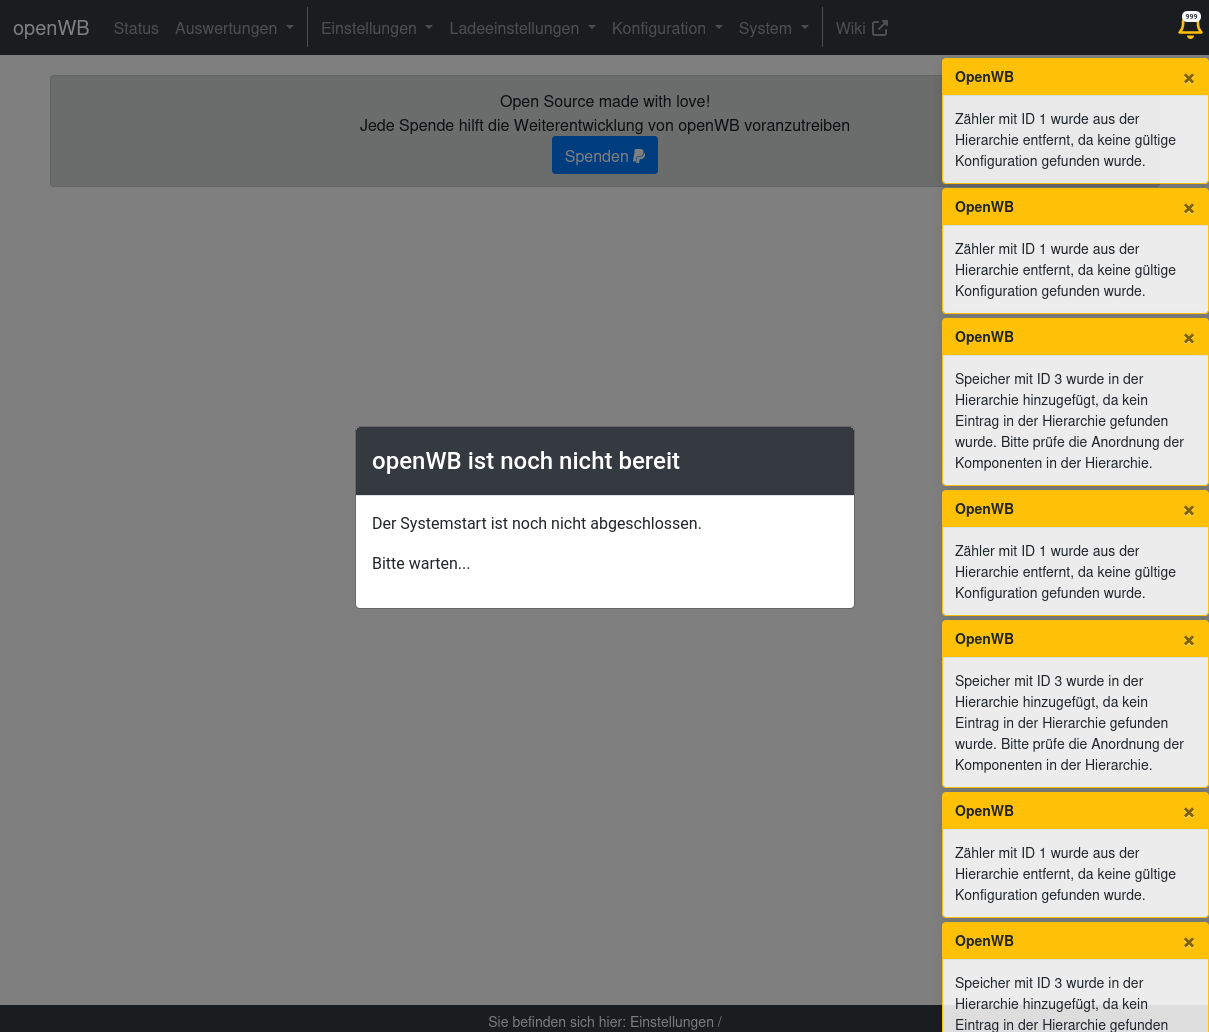Expand the System dropdown menu

click(x=773, y=28)
